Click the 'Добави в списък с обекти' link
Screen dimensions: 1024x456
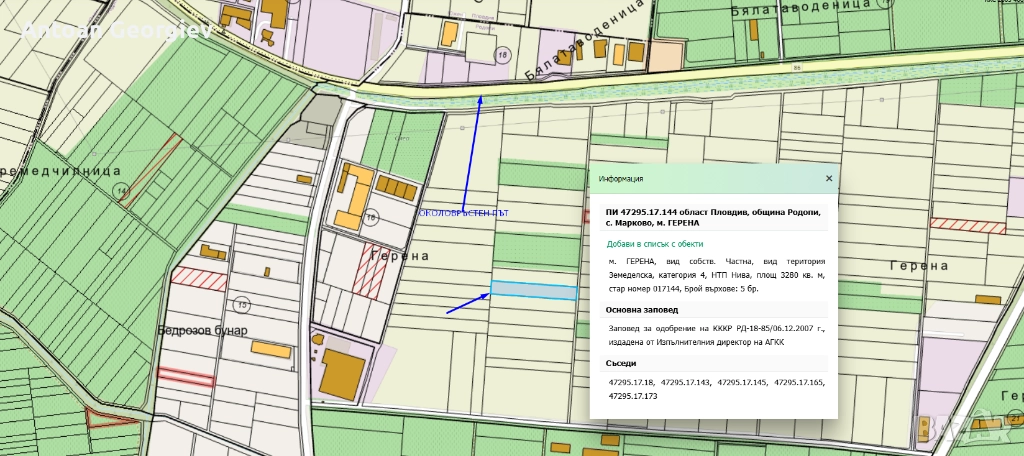[x=654, y=244]
